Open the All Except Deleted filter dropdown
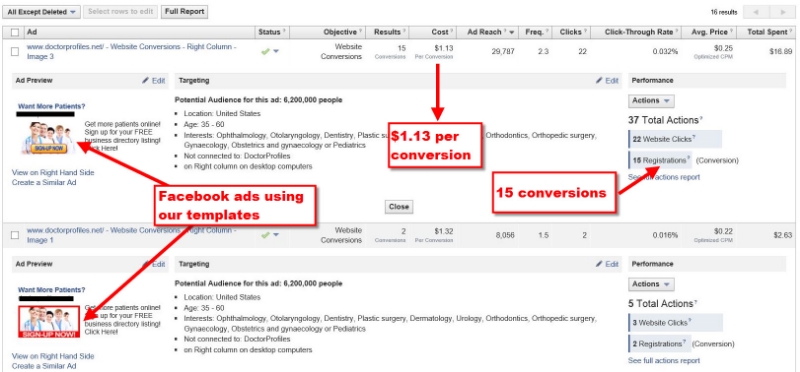 (41, 11)
